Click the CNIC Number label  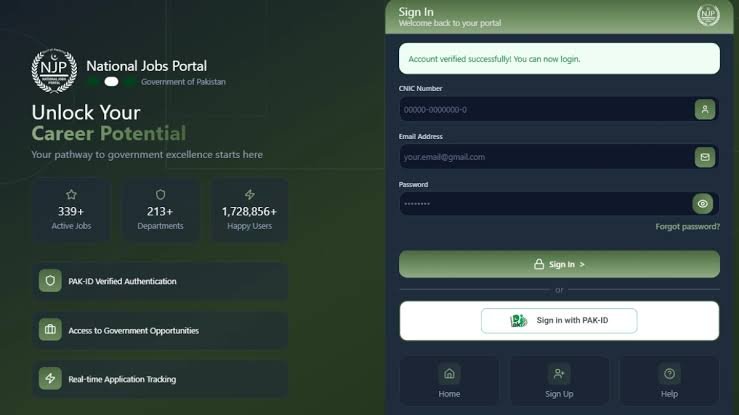[420, 89]
